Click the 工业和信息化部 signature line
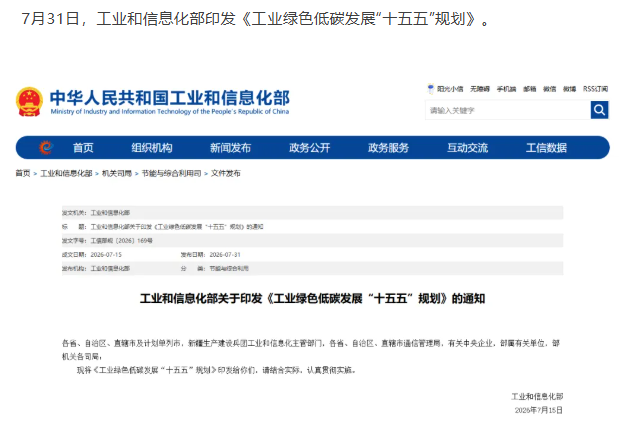 click(x=537, y=397)
